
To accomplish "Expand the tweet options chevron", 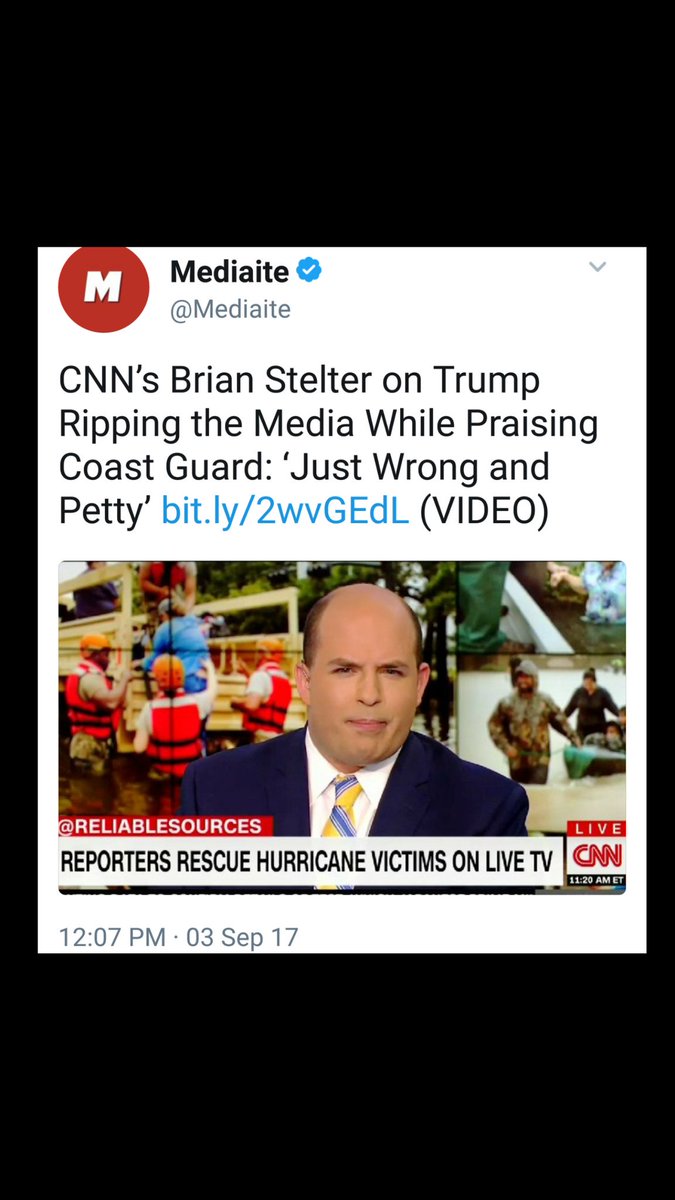I will [597, 267].
